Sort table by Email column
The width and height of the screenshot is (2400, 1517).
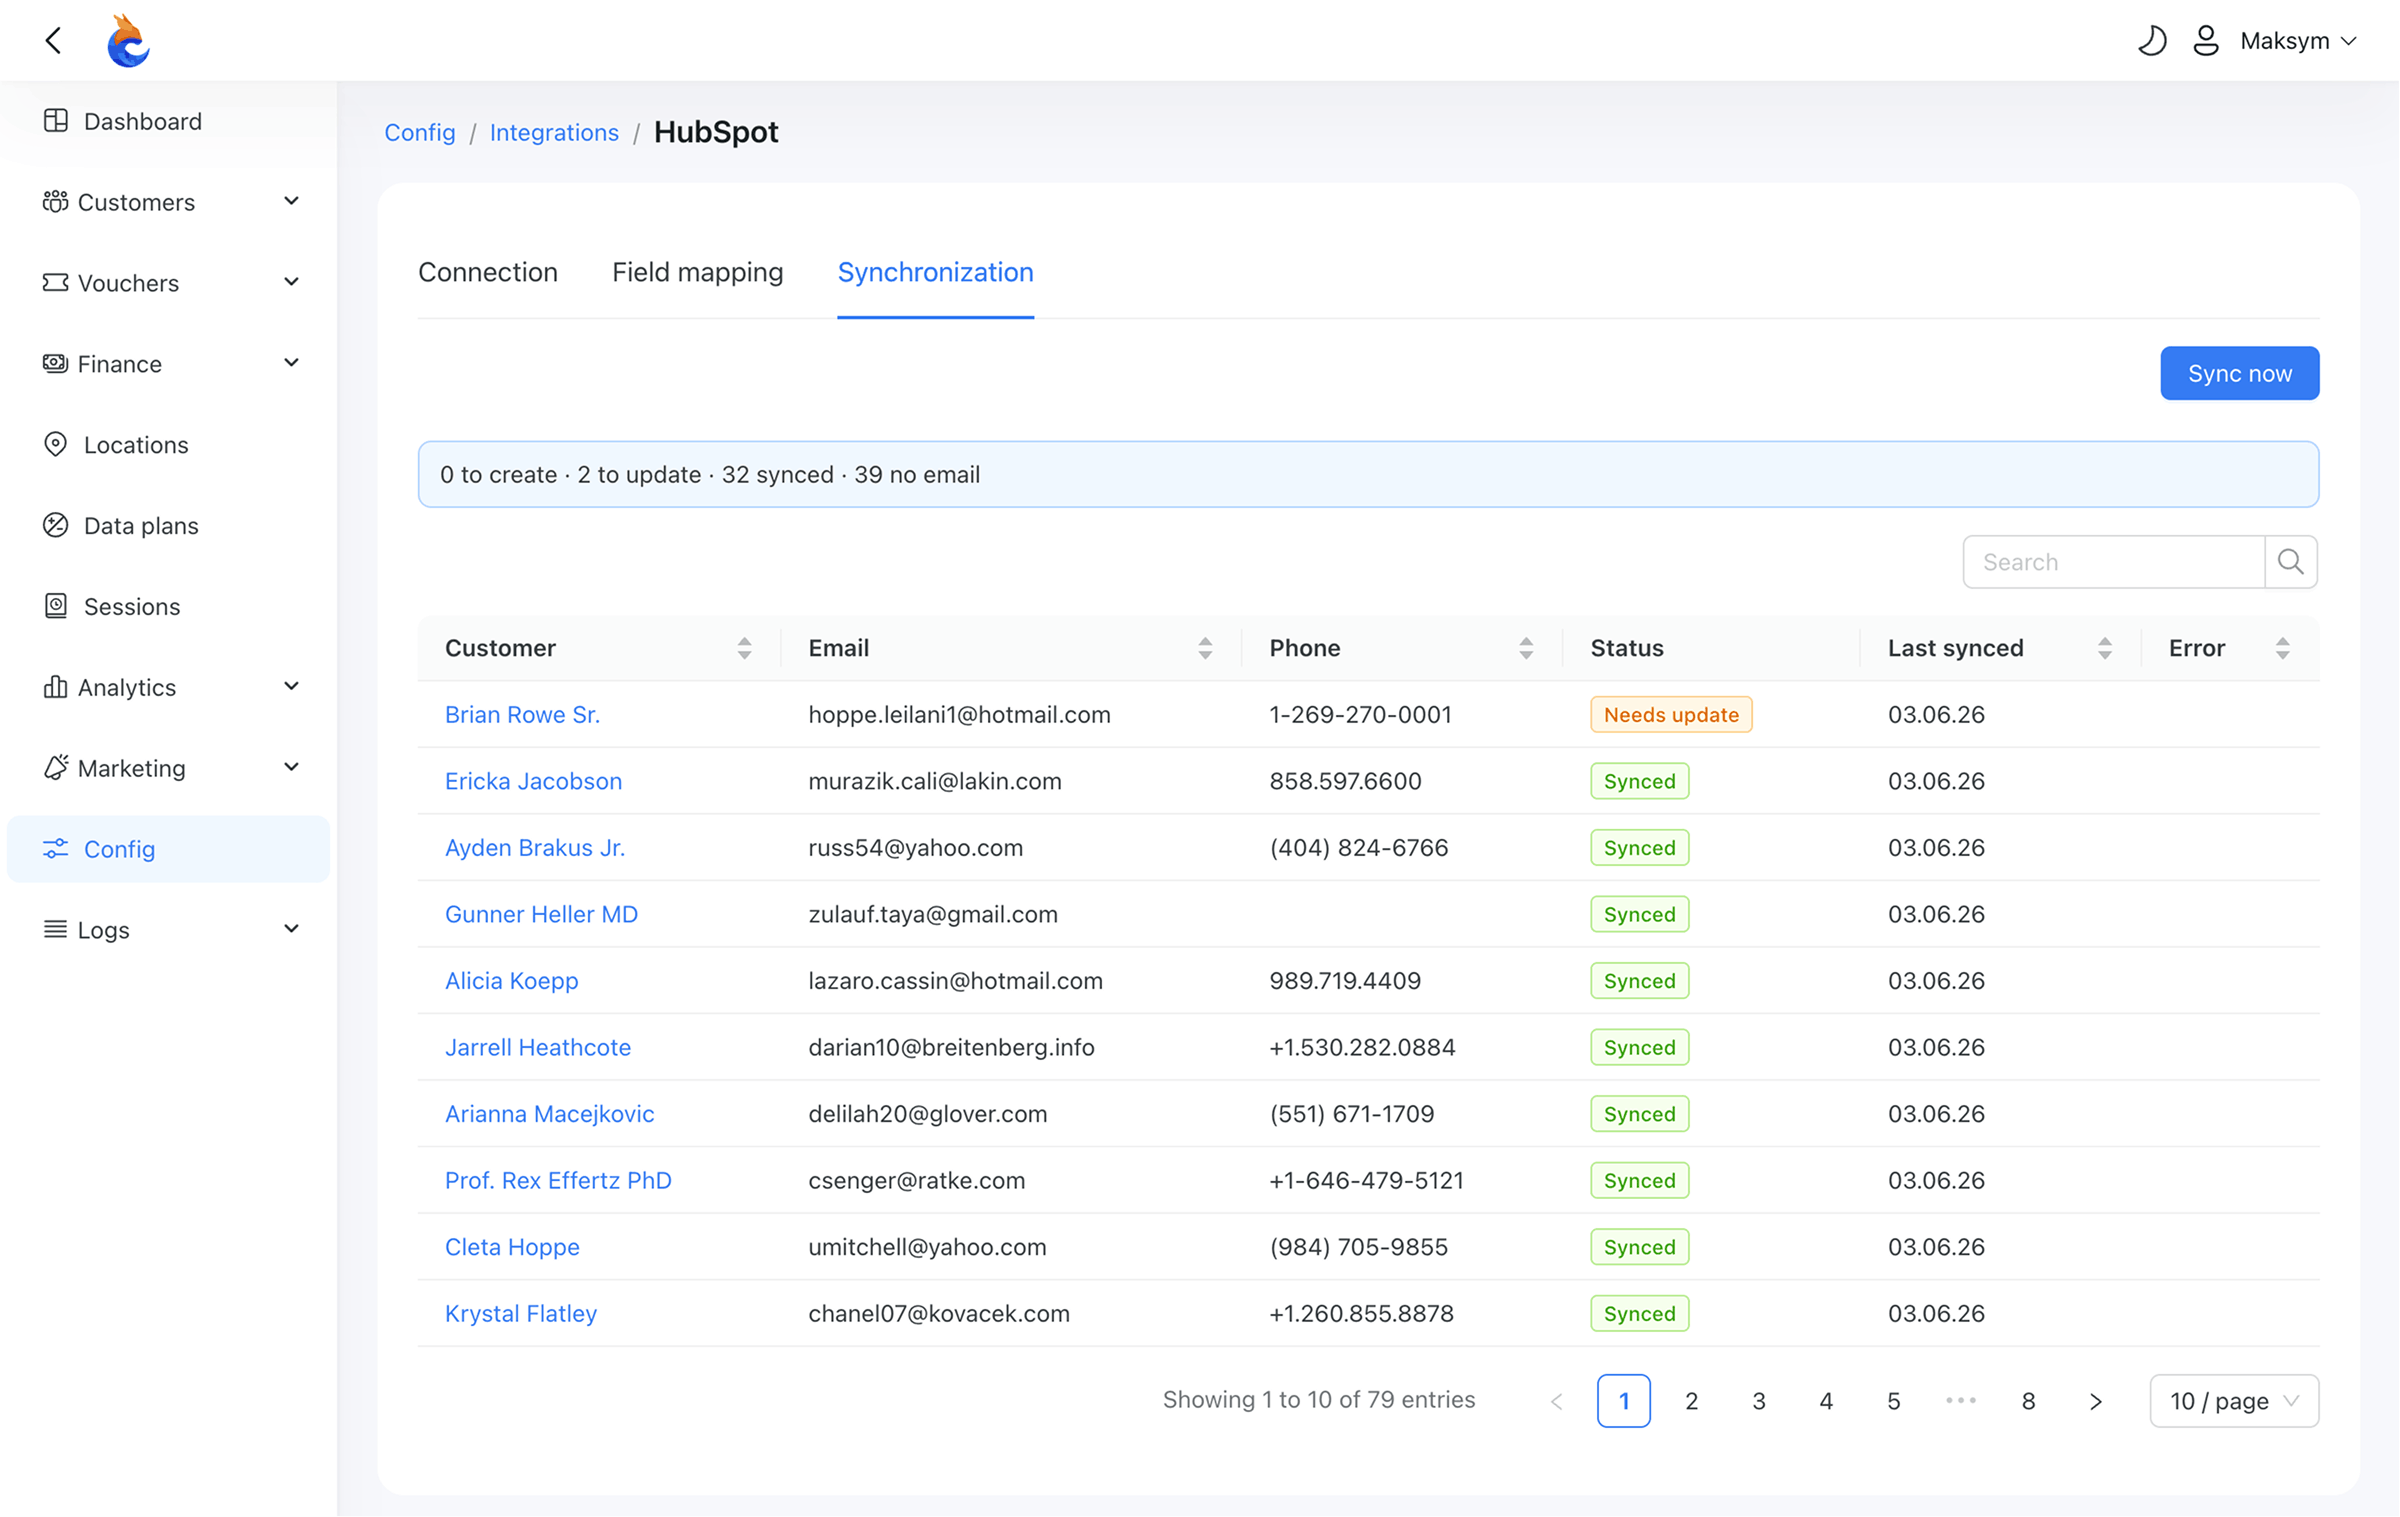[1205, 648]
